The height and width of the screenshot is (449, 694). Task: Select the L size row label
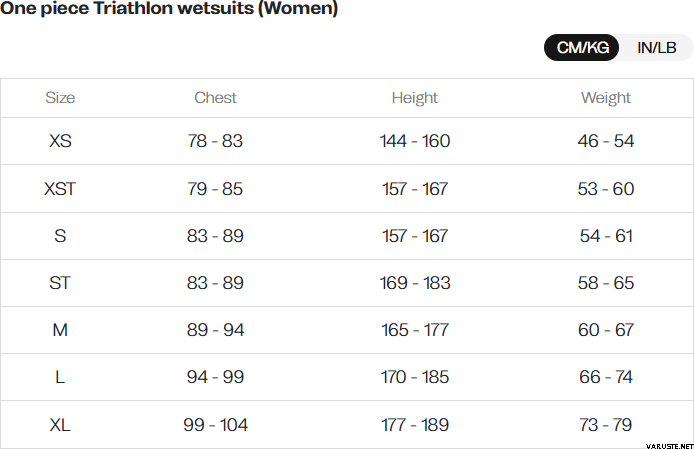[x=60, y=377]
